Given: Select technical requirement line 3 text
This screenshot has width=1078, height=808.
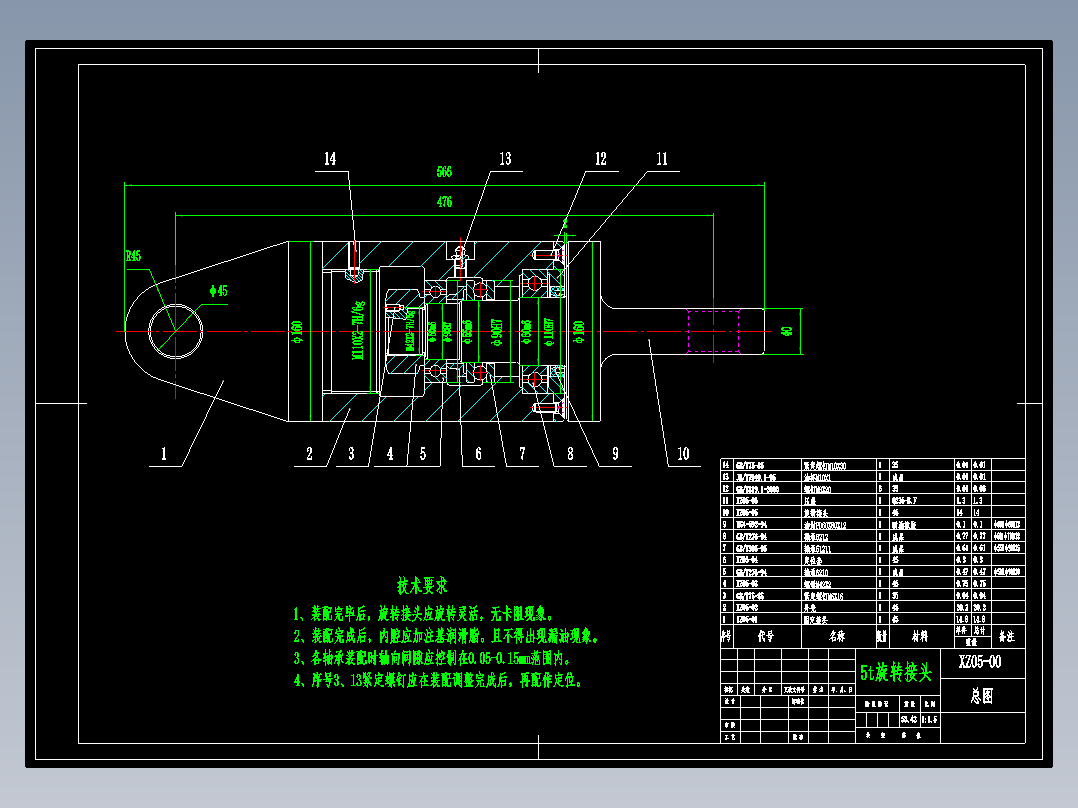Looking at the screenshot, I should pos(432,658).
